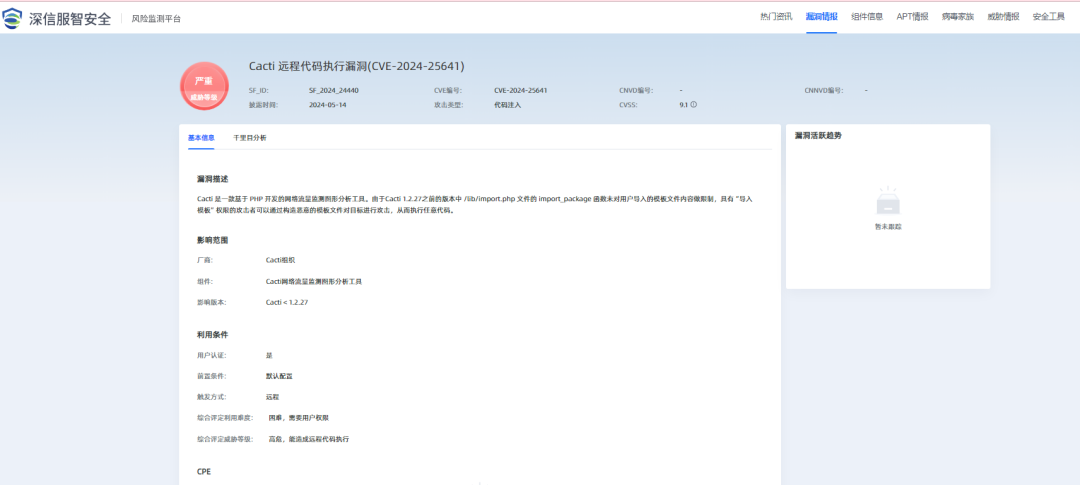This screenshot has width=1080, height=485.
Task: Click the red 严重 threat level badge
Action: (x=203, y=87)
